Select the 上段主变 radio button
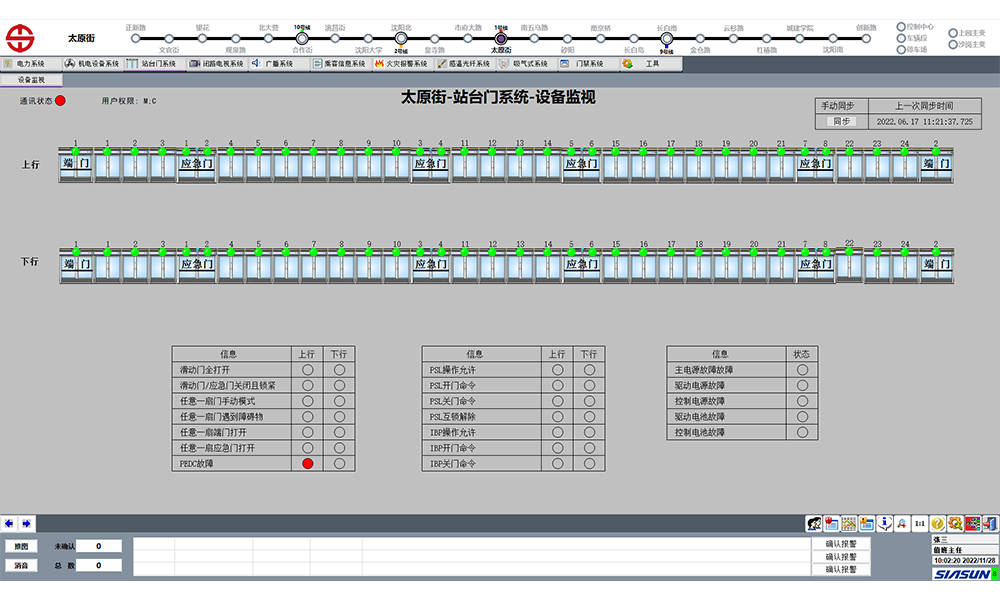1000x600 pixels. pos(952,33)
